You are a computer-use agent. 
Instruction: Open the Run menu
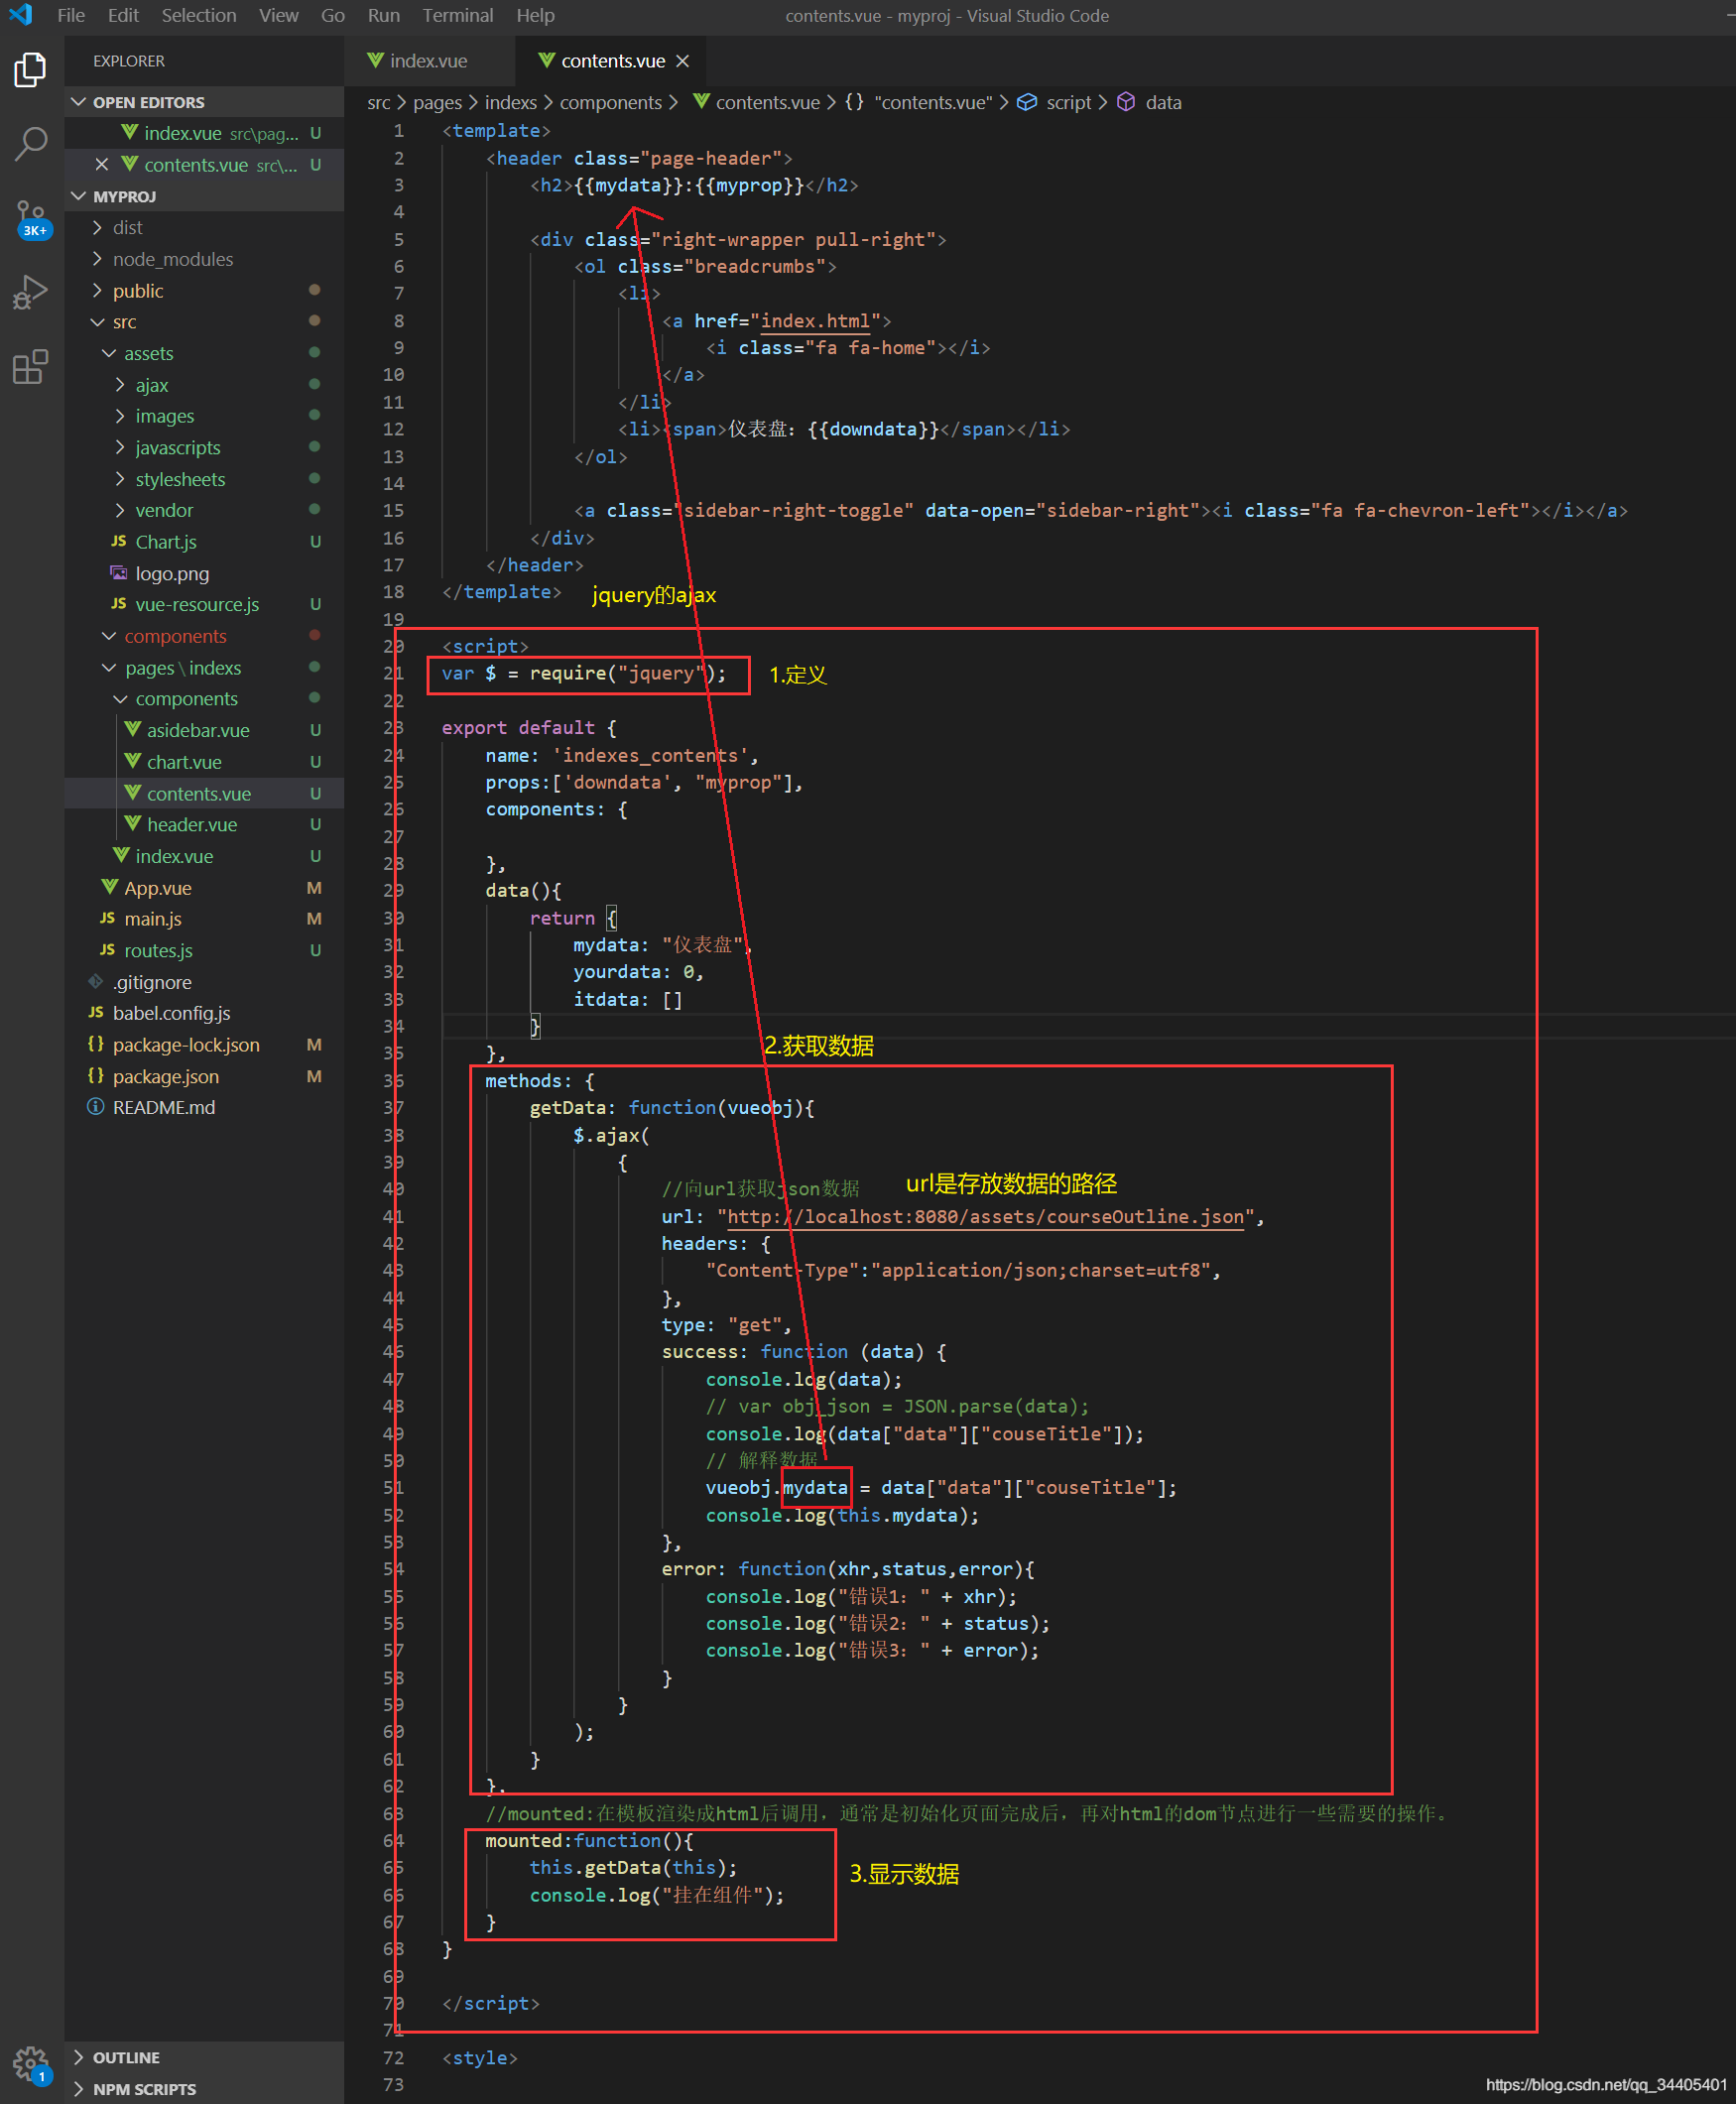point(384,15)
